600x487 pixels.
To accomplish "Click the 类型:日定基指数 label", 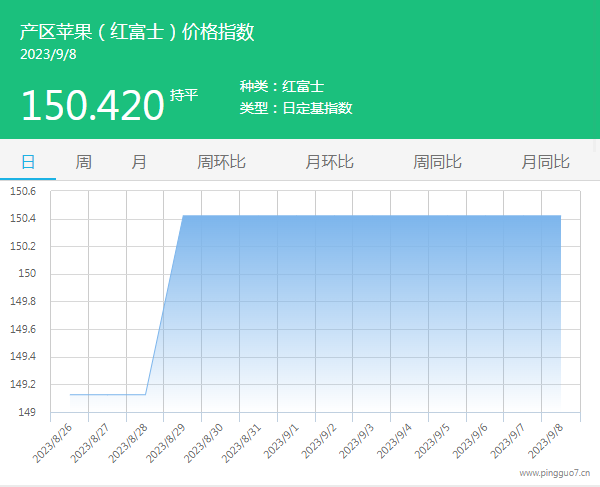I will 296,108.
